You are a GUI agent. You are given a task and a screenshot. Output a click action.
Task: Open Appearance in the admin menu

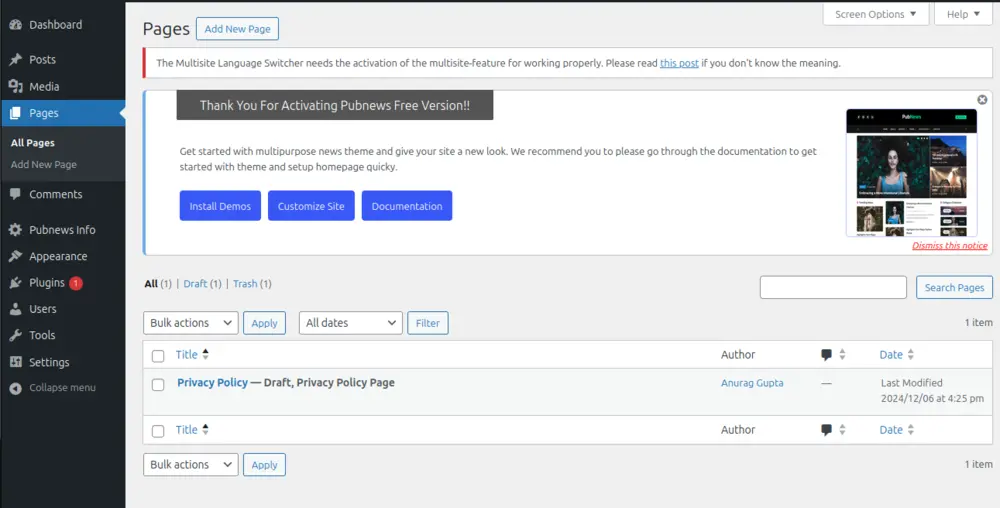click(x=58, y=256)
